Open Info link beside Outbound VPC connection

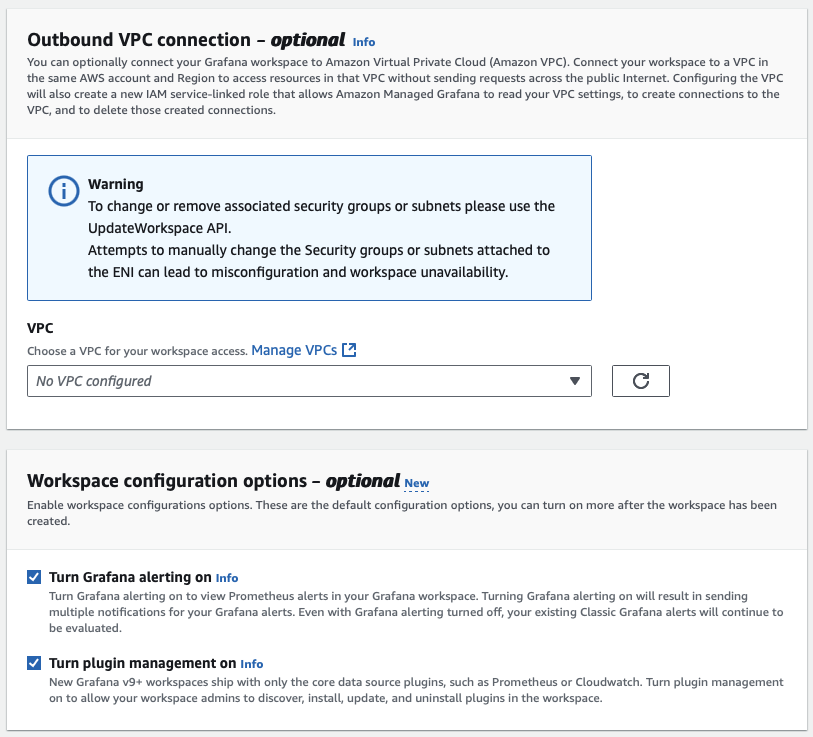(364, 42)
